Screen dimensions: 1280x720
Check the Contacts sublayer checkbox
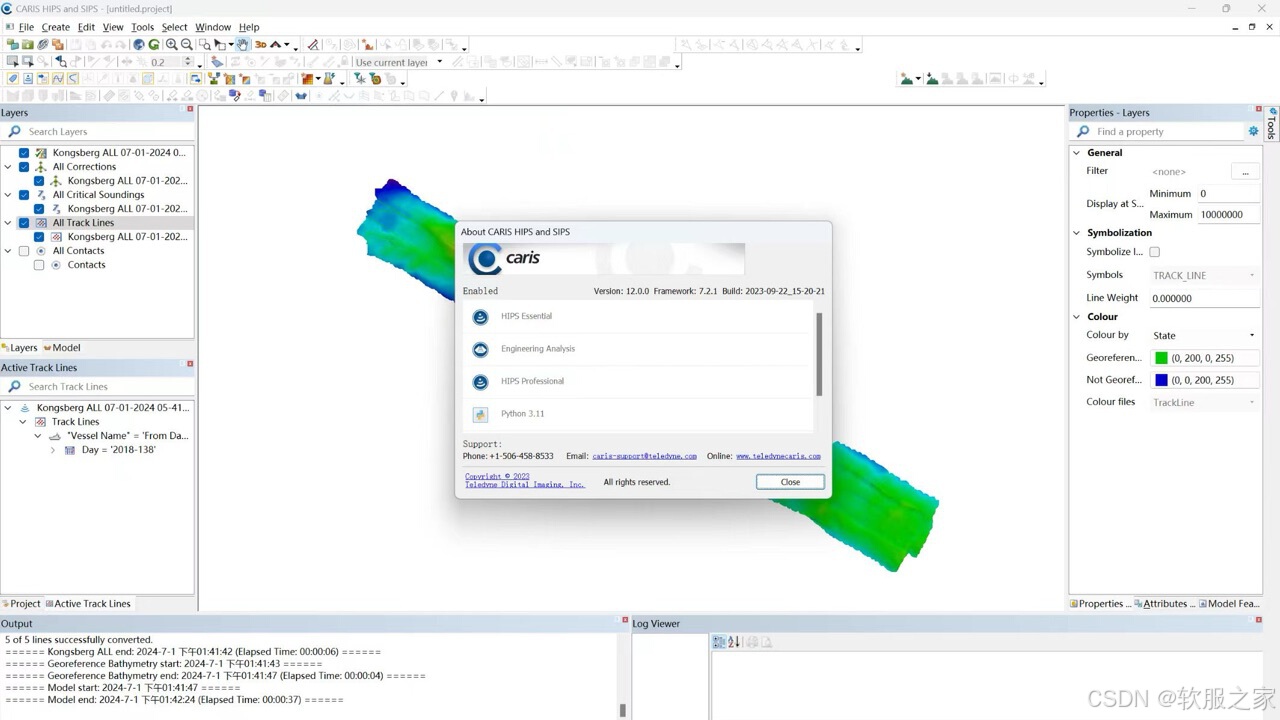pos(39,265)
